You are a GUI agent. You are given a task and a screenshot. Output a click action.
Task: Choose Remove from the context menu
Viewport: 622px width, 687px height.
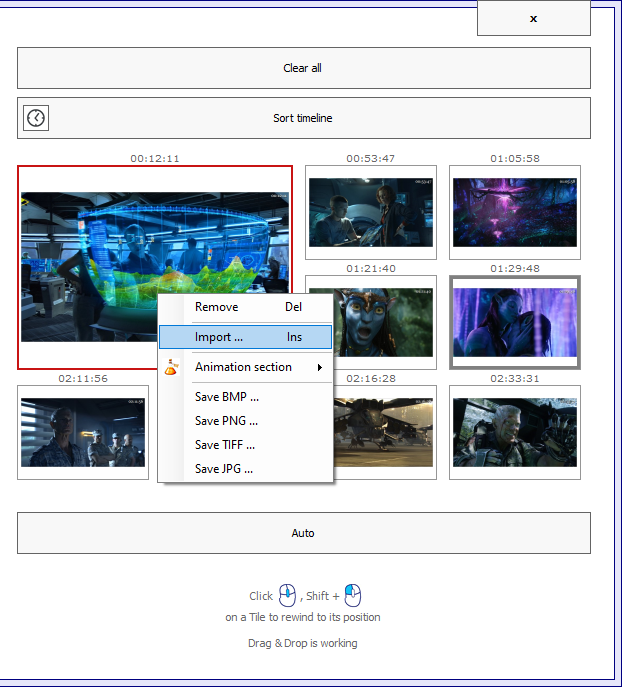[245, 307]
